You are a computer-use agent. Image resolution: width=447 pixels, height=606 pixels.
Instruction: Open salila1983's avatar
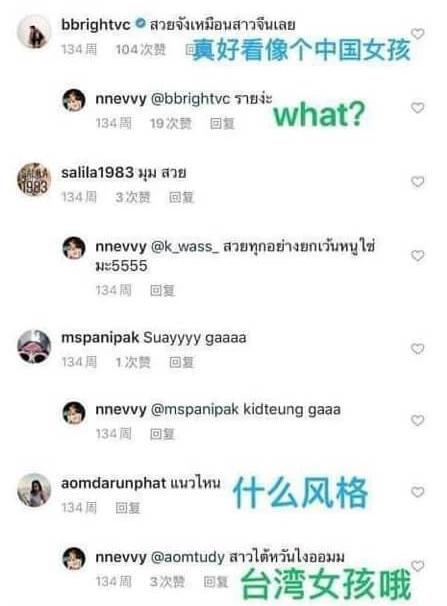coord(34,180)
